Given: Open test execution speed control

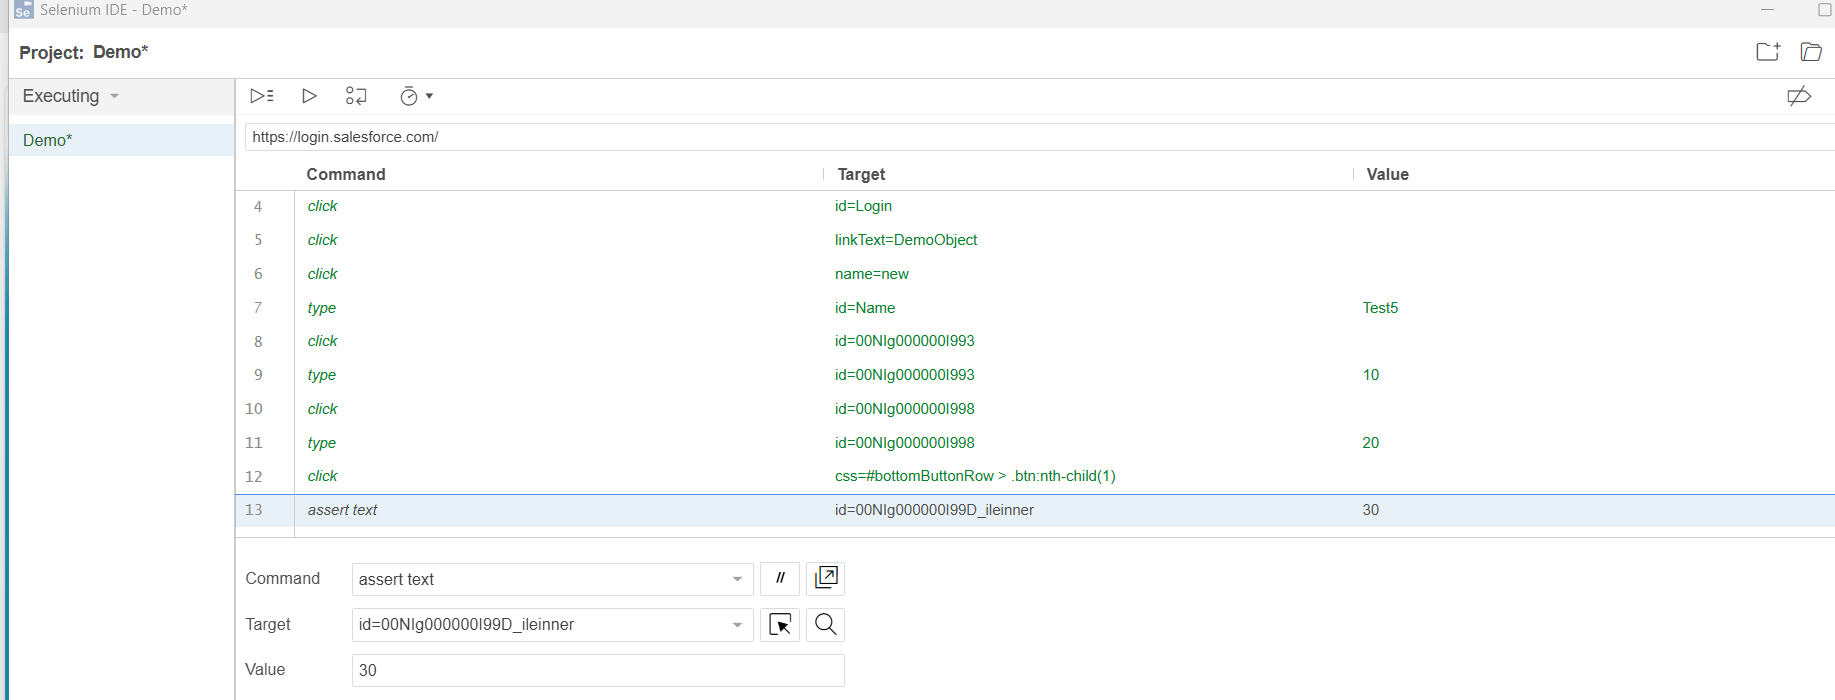Looking at the screenshot, I should [409, 96].
